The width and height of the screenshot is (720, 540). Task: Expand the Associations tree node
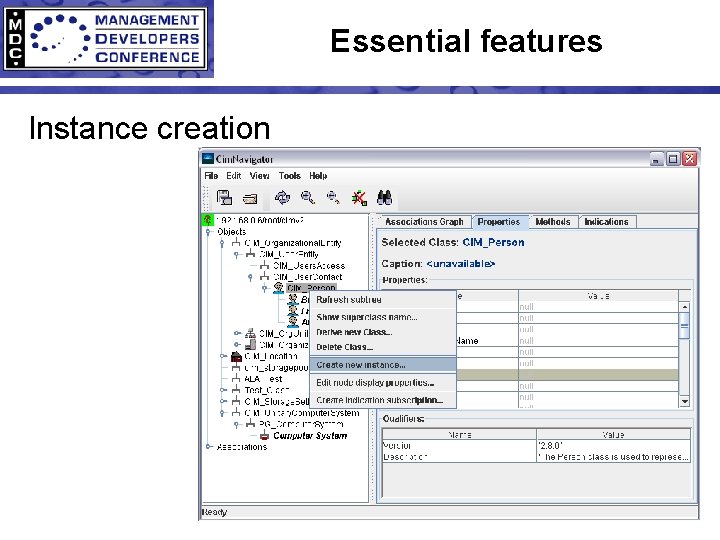click(209, 446)
